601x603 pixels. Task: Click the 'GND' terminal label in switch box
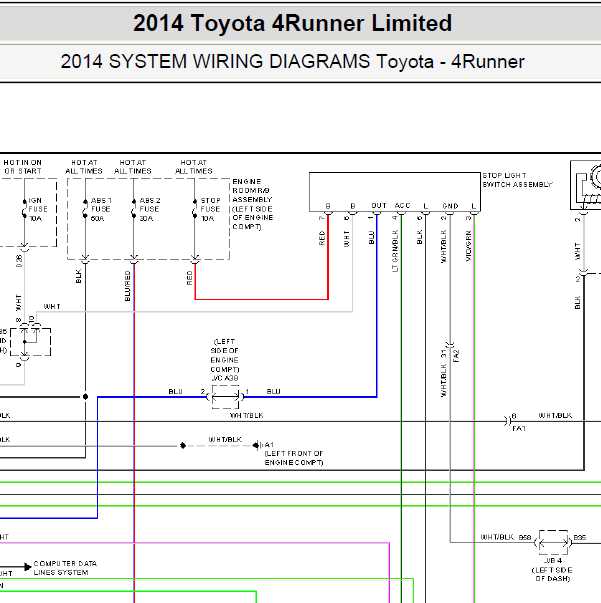450,206
